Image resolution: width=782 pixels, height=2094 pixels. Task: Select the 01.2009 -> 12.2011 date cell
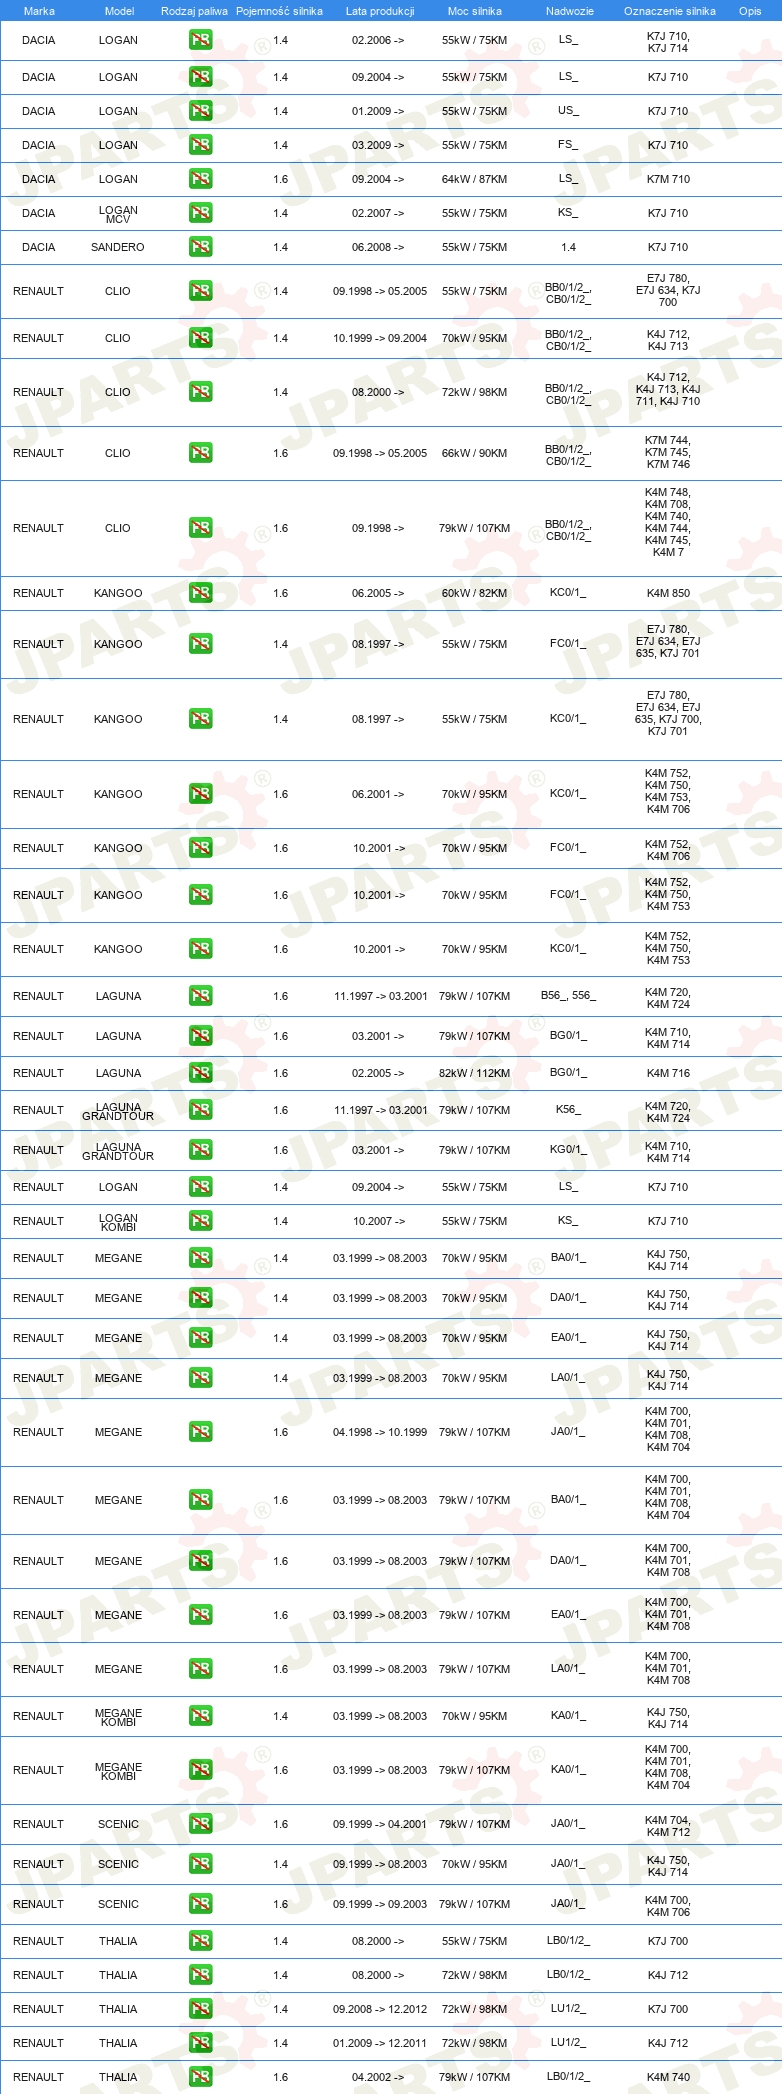pyautogui.click(x=380, y=2043)
